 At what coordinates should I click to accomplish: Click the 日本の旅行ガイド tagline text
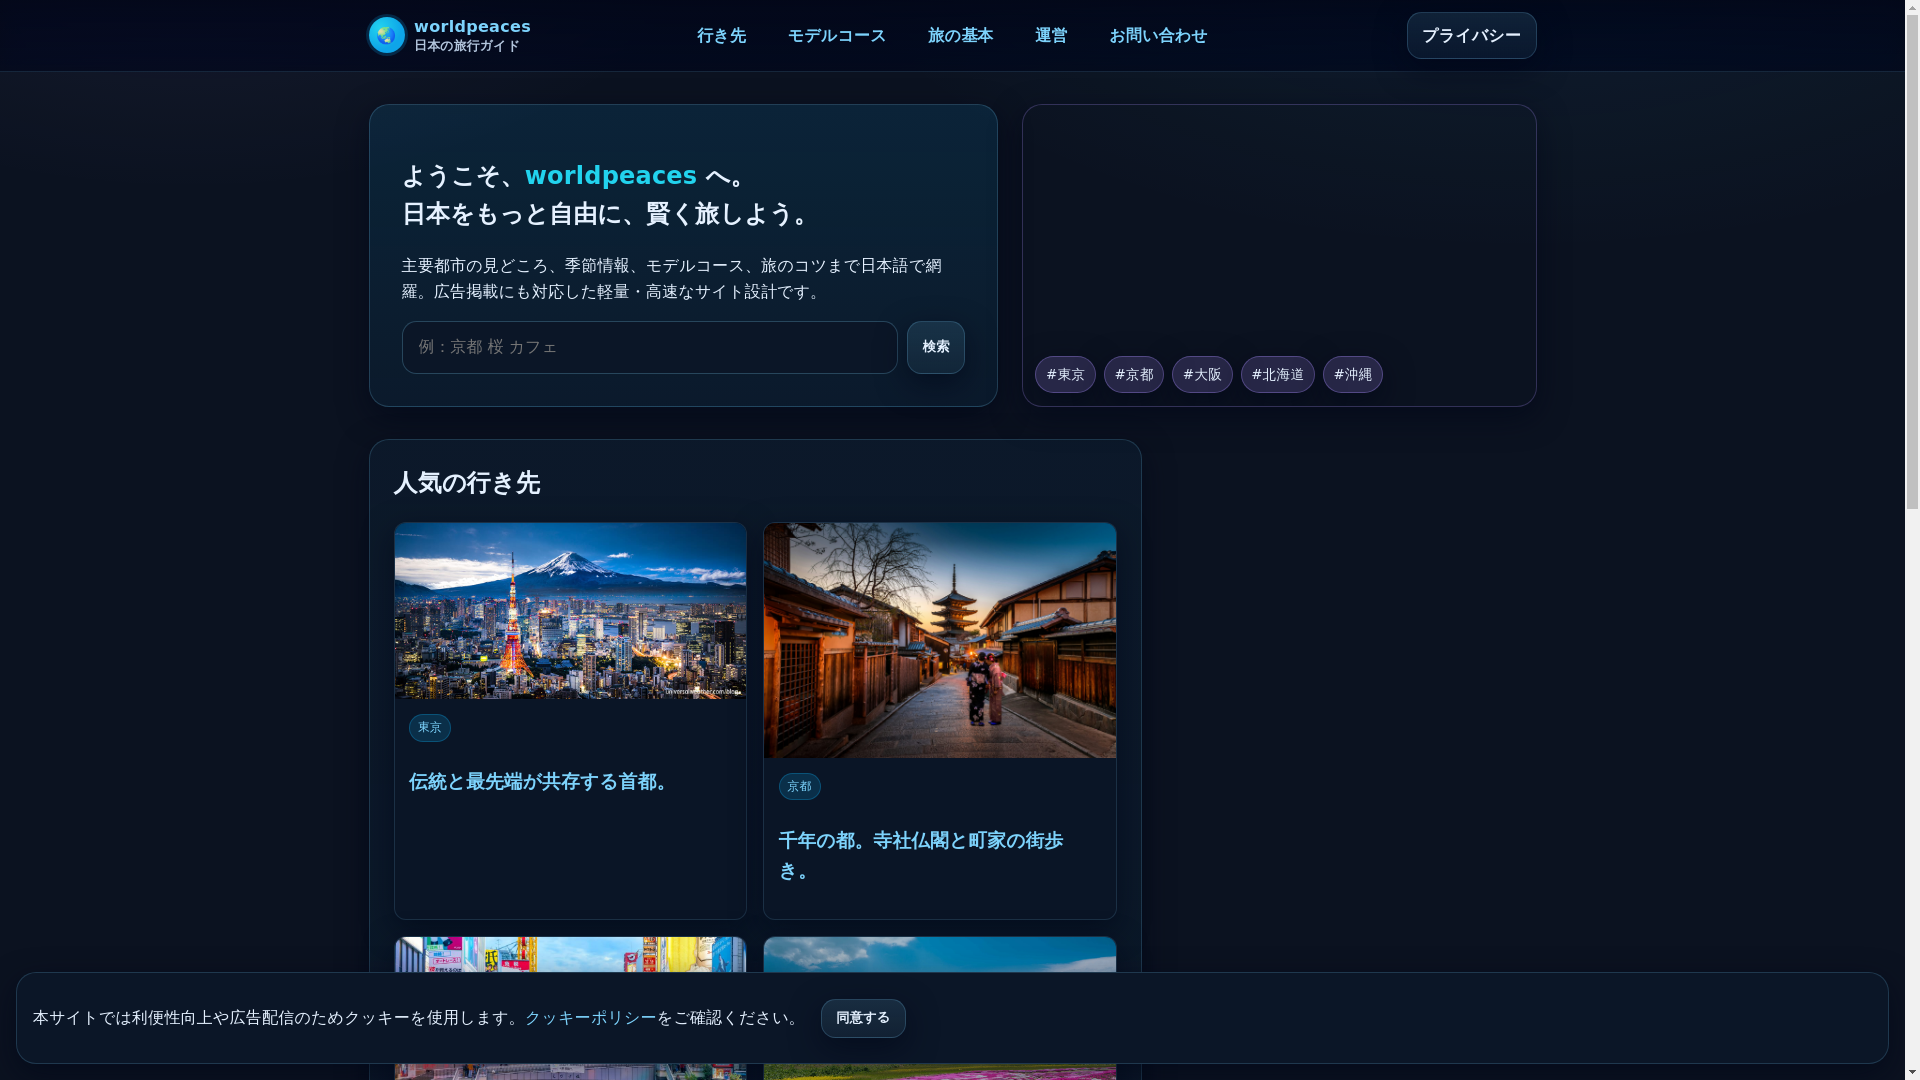coord(467,47)
